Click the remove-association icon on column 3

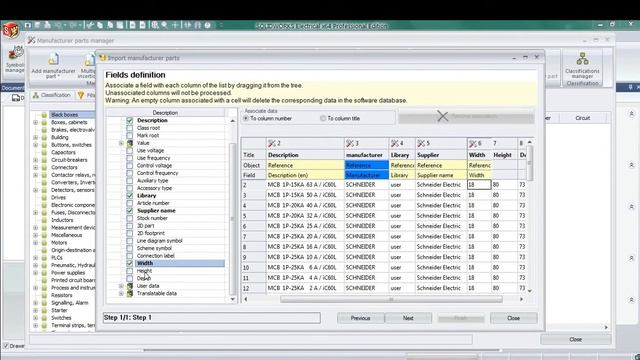pyautogui.click(x=350, y=143)
